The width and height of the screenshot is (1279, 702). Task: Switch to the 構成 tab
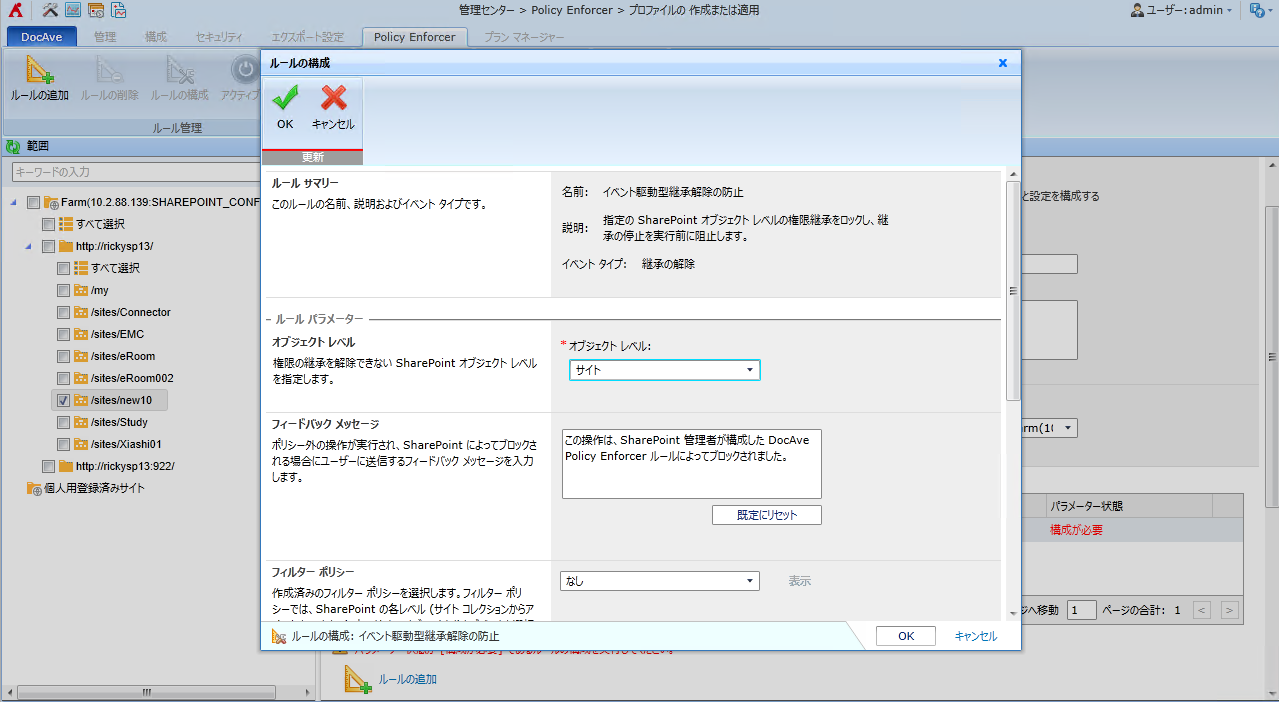pyautogui.click(x=156, y=37)
